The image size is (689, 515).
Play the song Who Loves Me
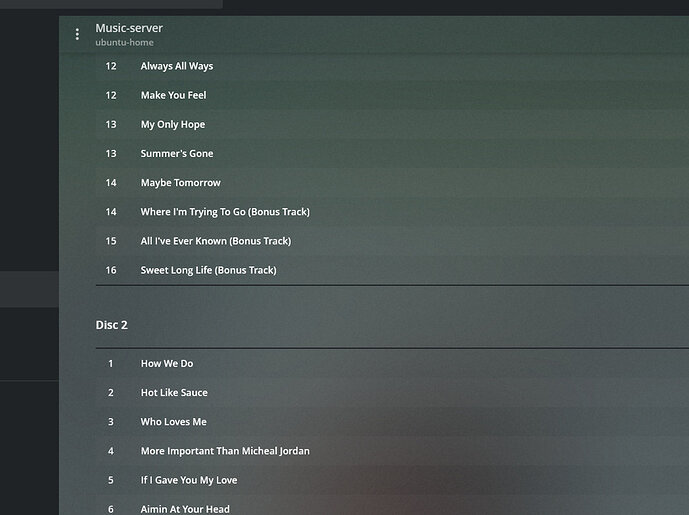coord(173,421)
